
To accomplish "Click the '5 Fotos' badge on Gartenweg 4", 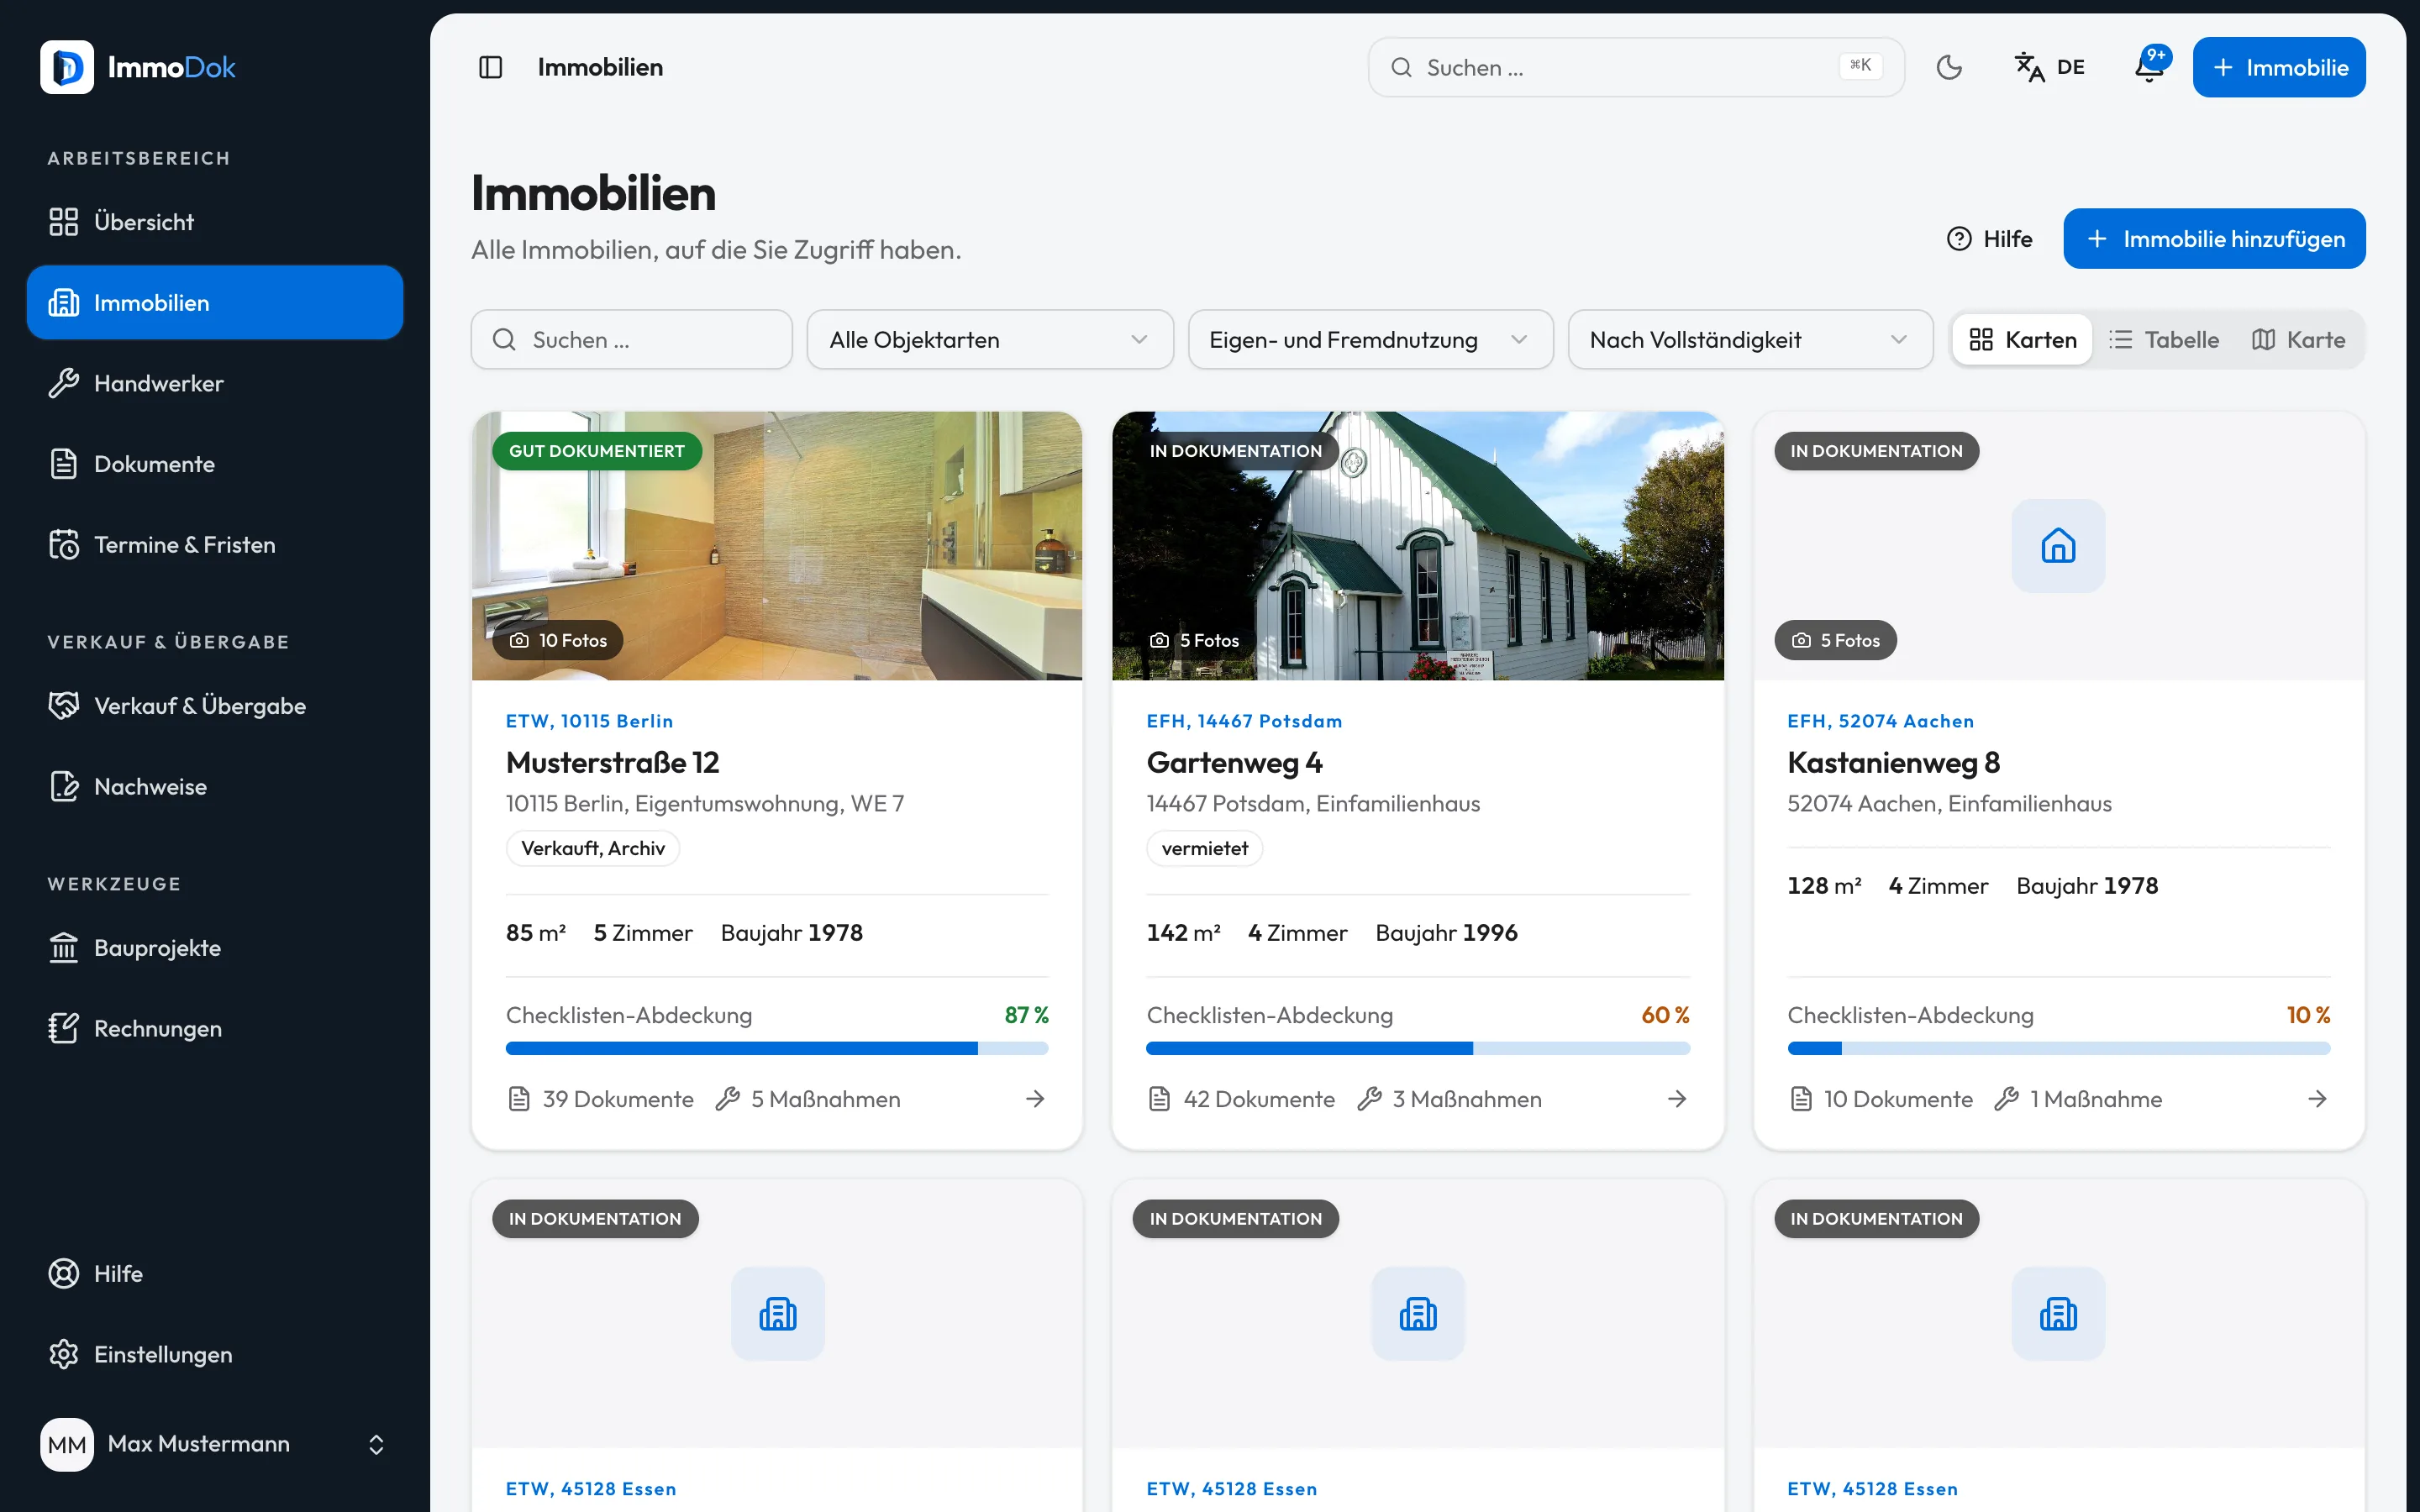I will pyautogui.click(x=1194, y=640).
